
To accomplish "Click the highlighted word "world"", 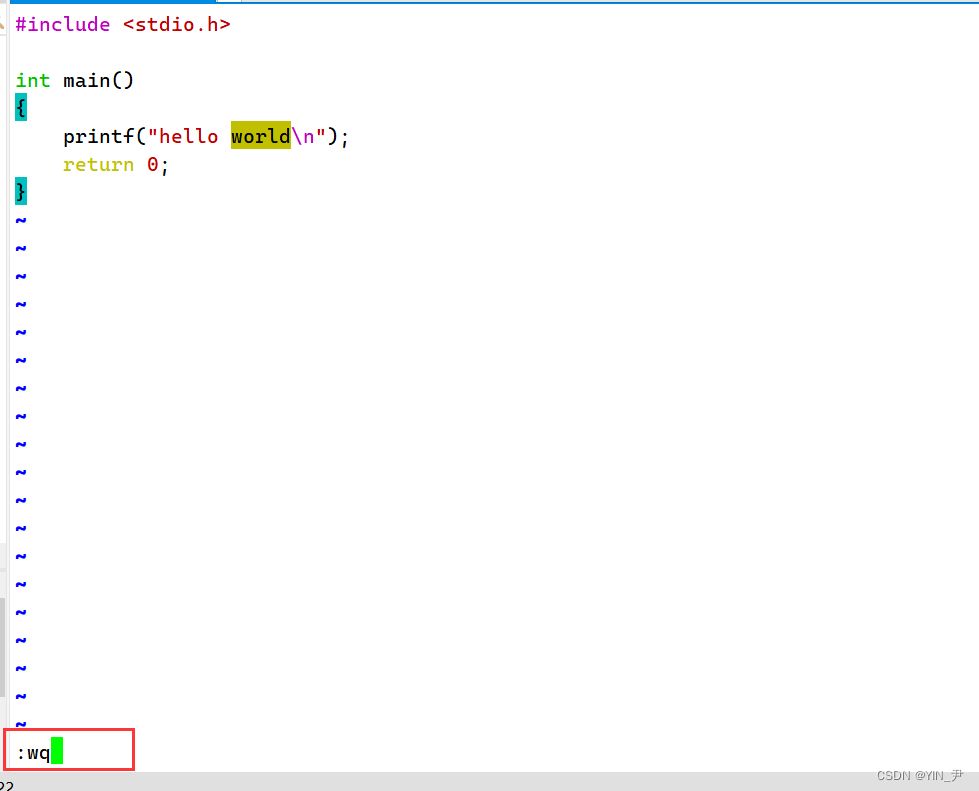I will coord(260,136).
